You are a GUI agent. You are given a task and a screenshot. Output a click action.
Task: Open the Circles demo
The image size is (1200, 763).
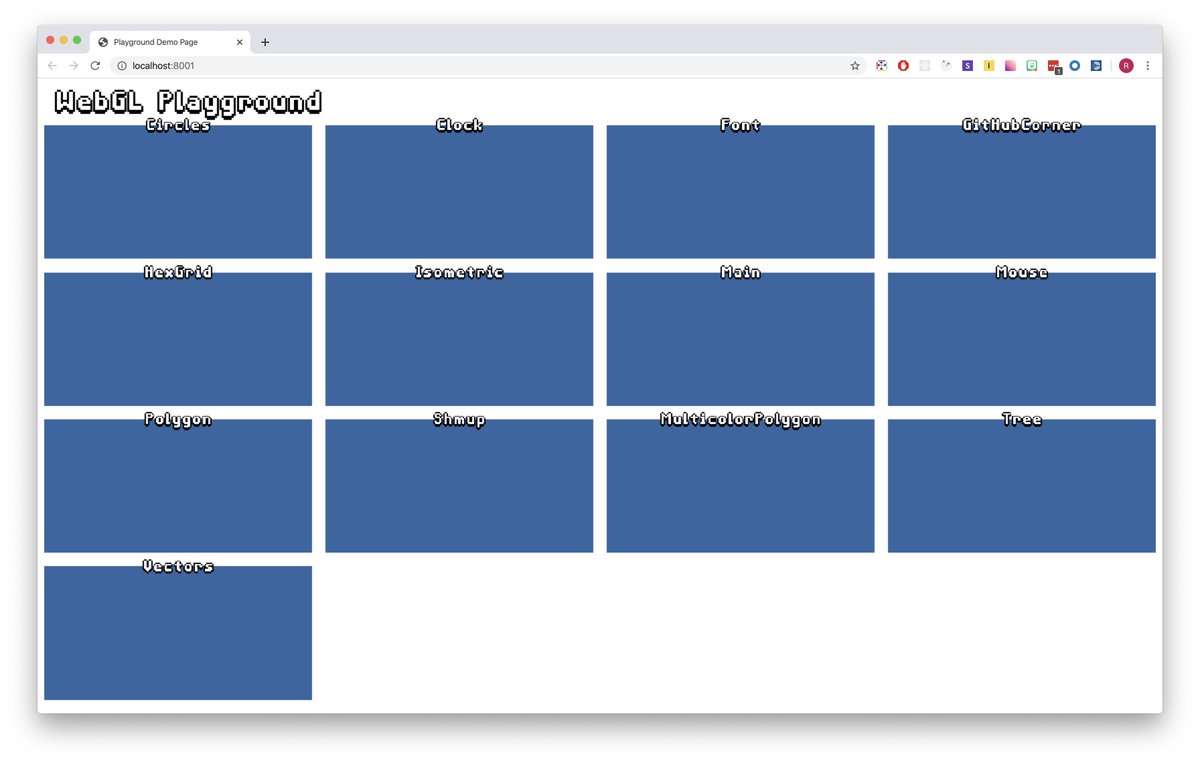pos(178,191)
